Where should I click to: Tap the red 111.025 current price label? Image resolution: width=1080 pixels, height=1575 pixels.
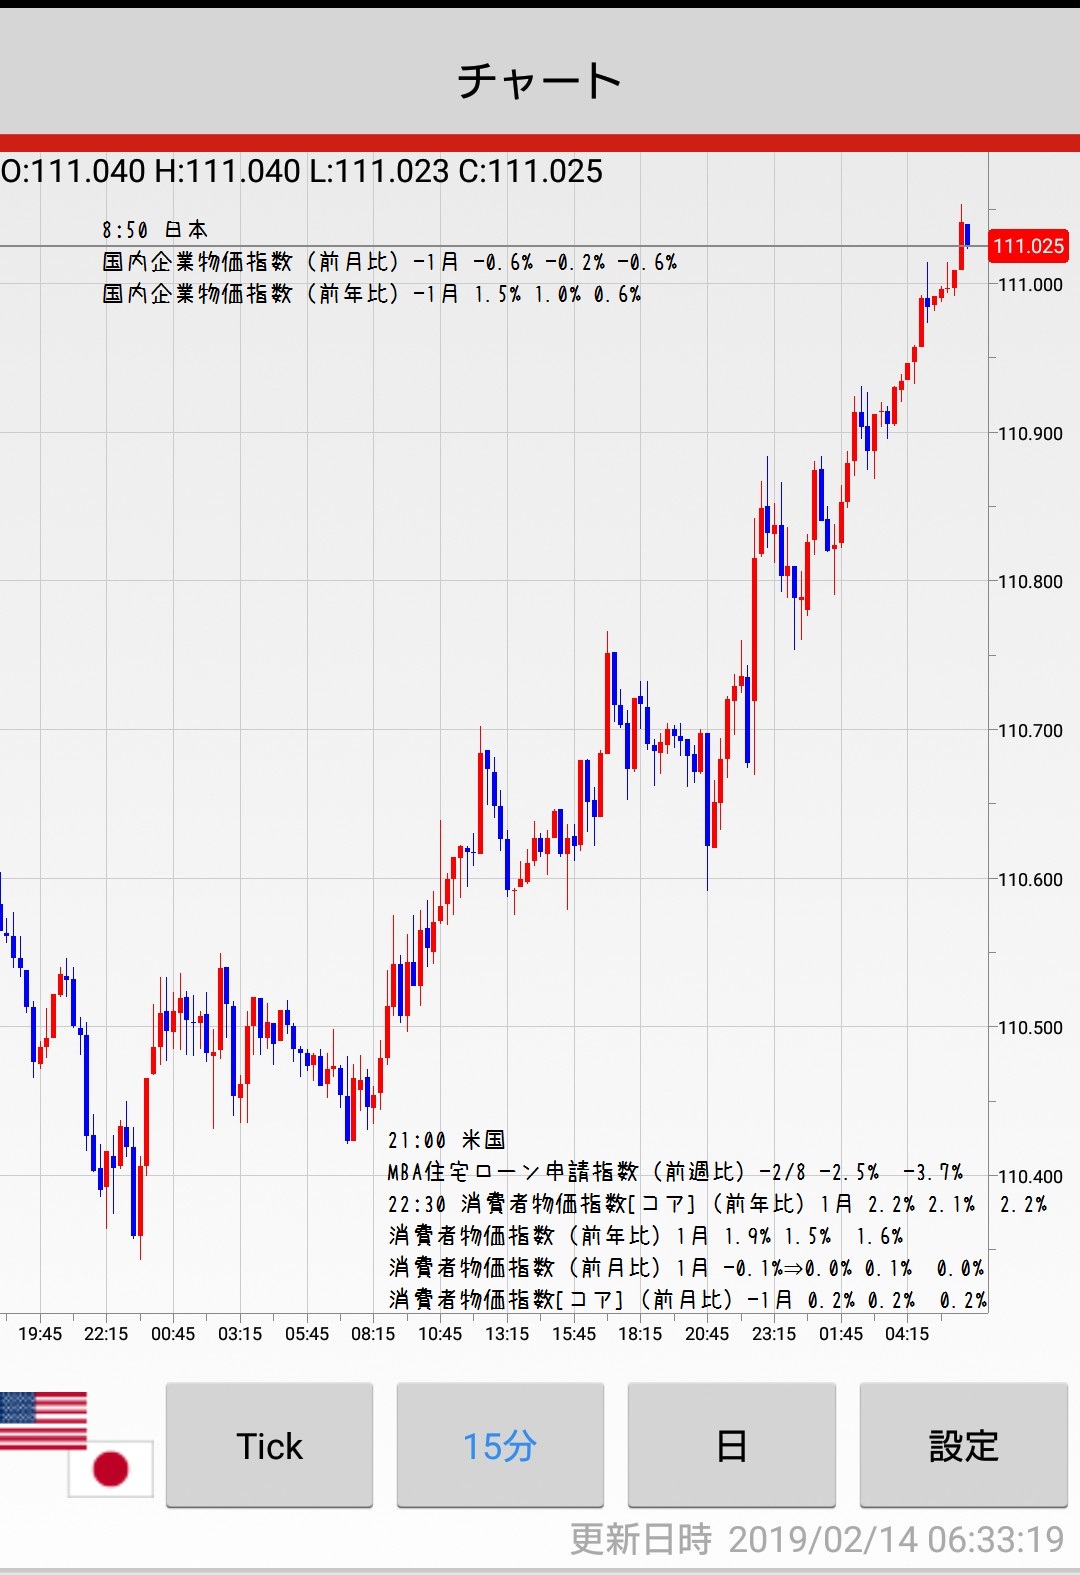coord(1028,246)
